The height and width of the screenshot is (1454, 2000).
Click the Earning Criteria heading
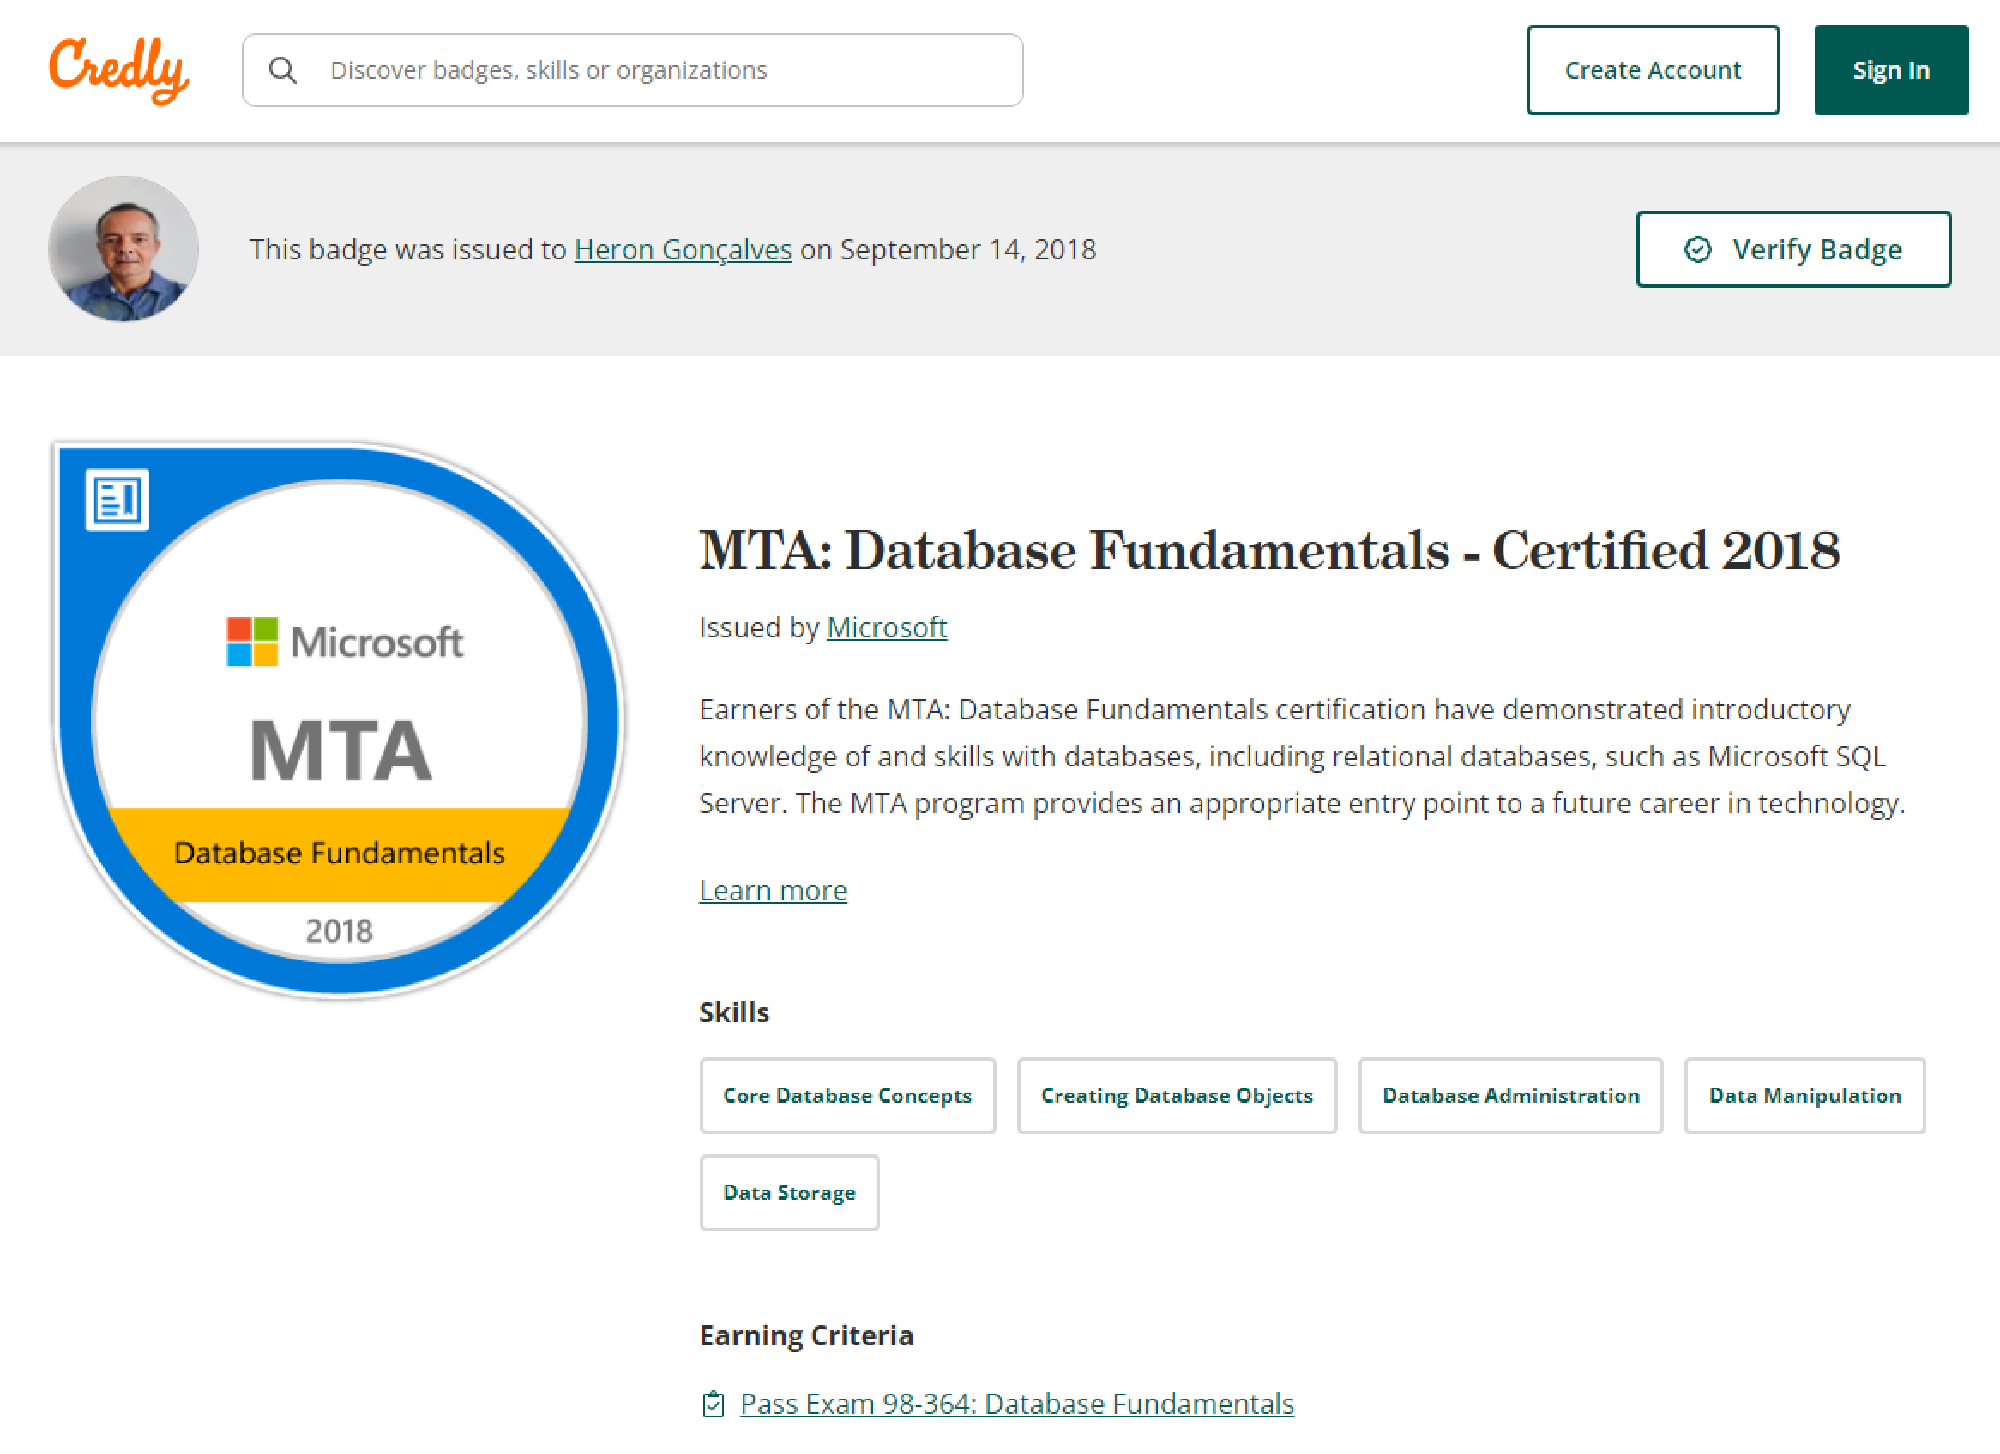(x=807, y=1335)
